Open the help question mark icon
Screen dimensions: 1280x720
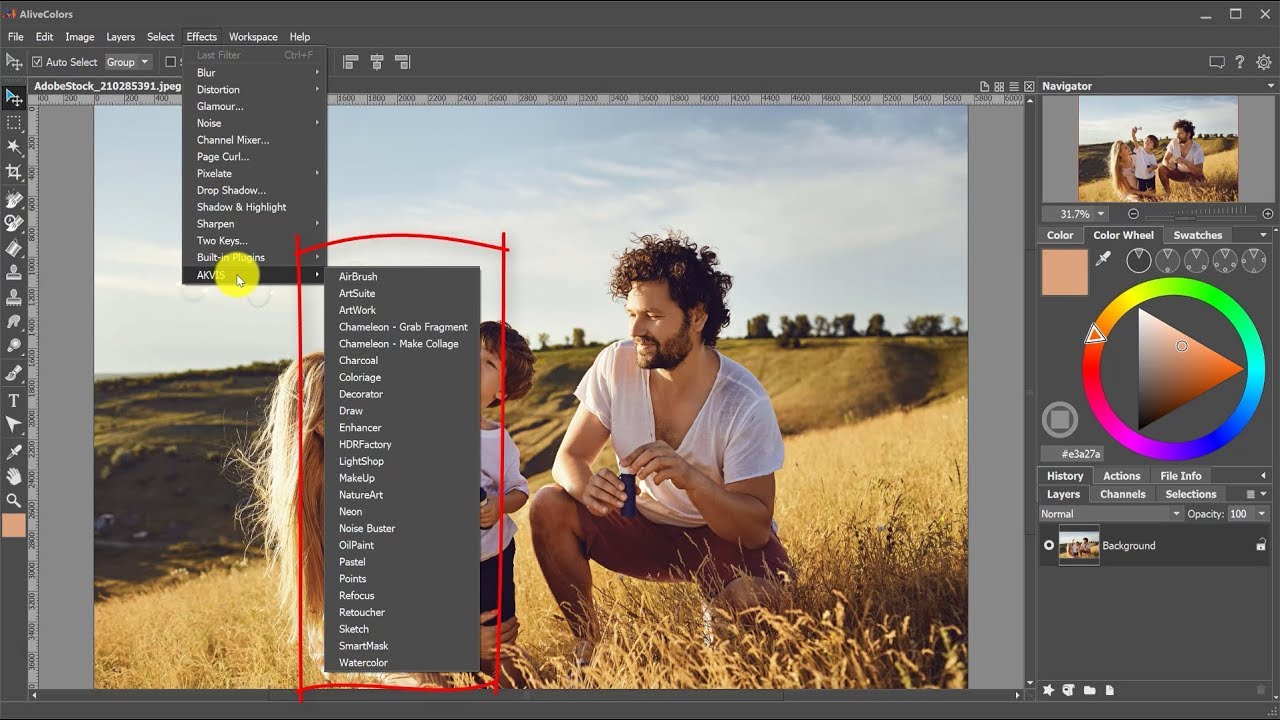pos(1240,62)
